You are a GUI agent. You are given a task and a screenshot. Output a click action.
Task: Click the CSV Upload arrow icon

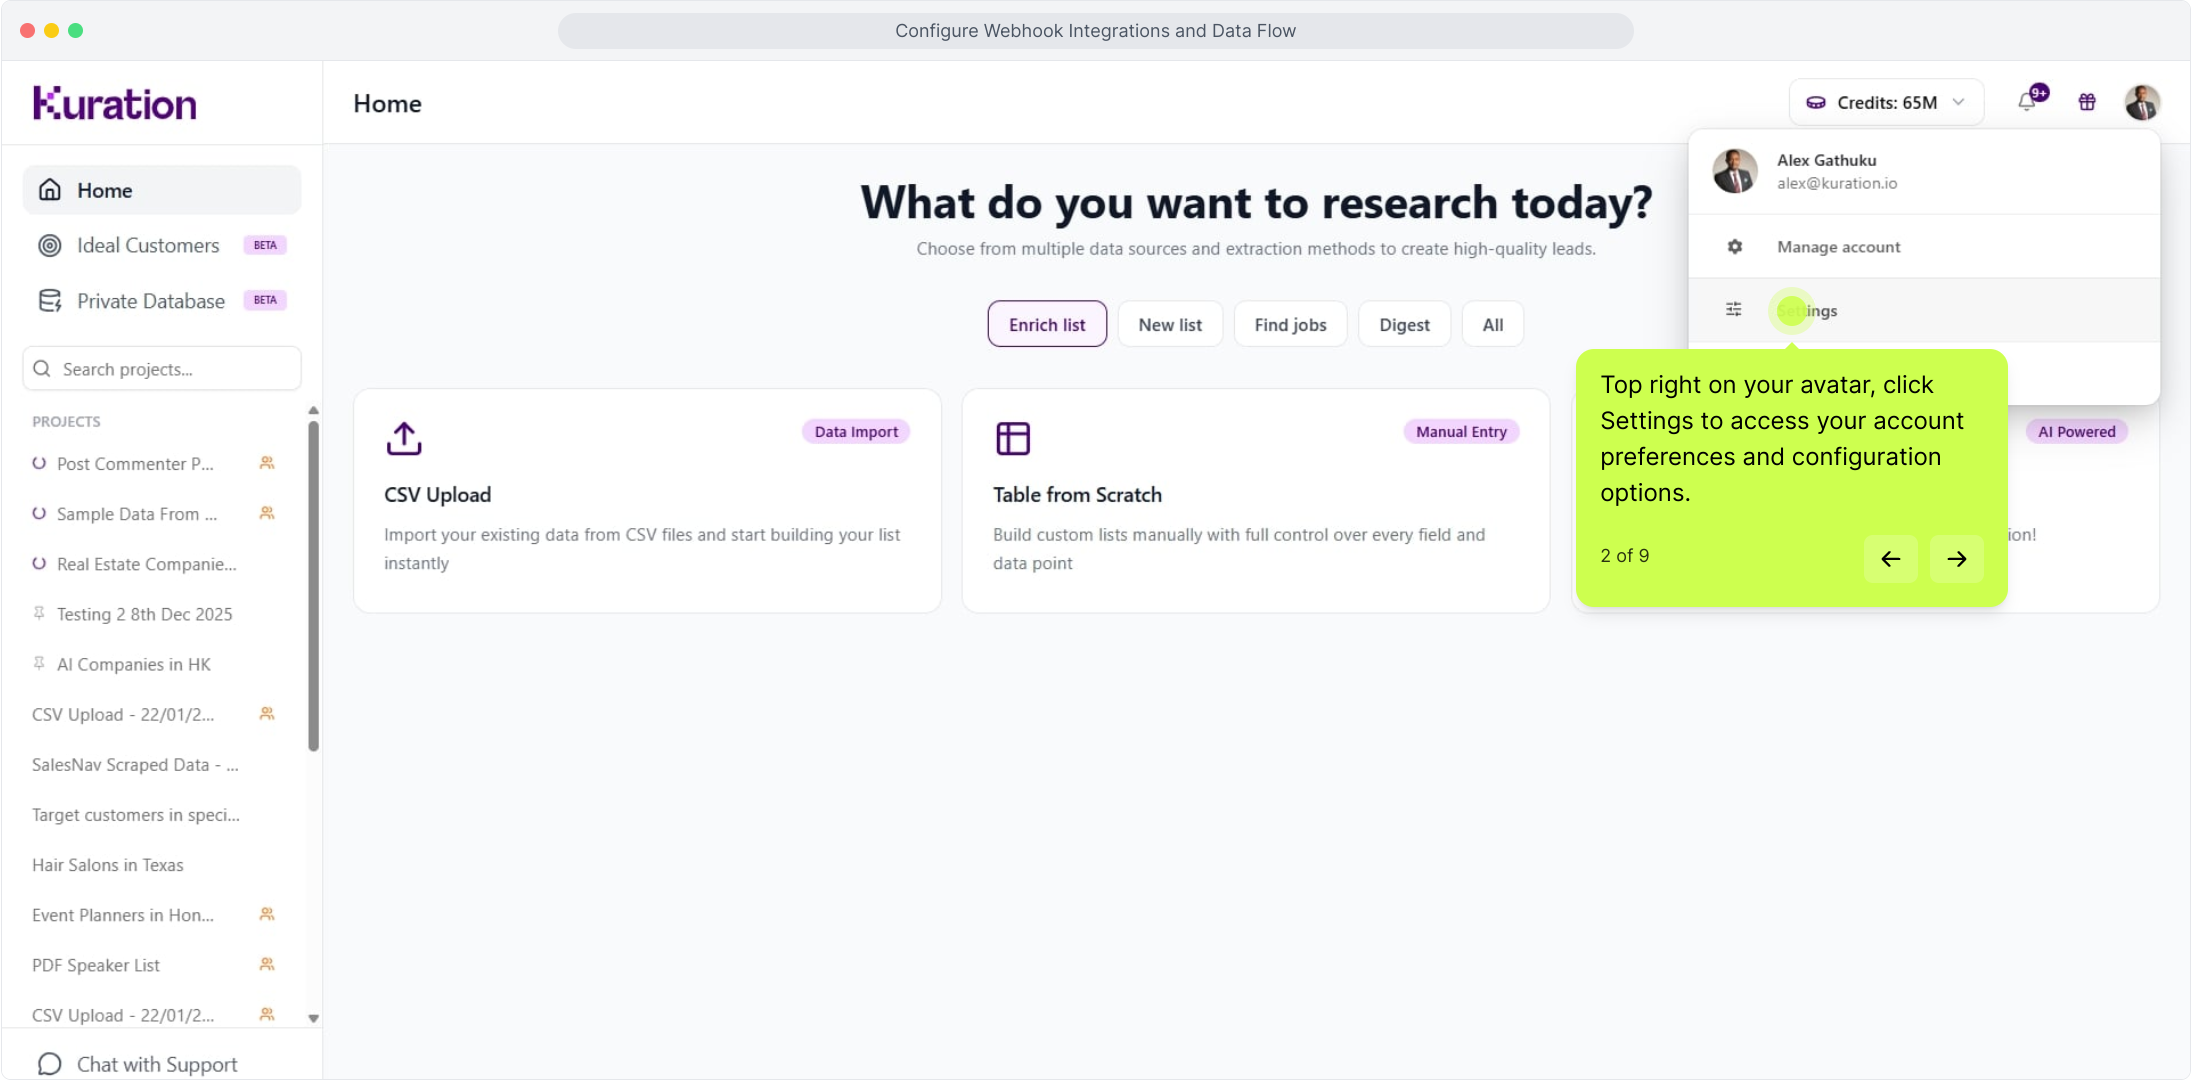[x=404, y=438]
